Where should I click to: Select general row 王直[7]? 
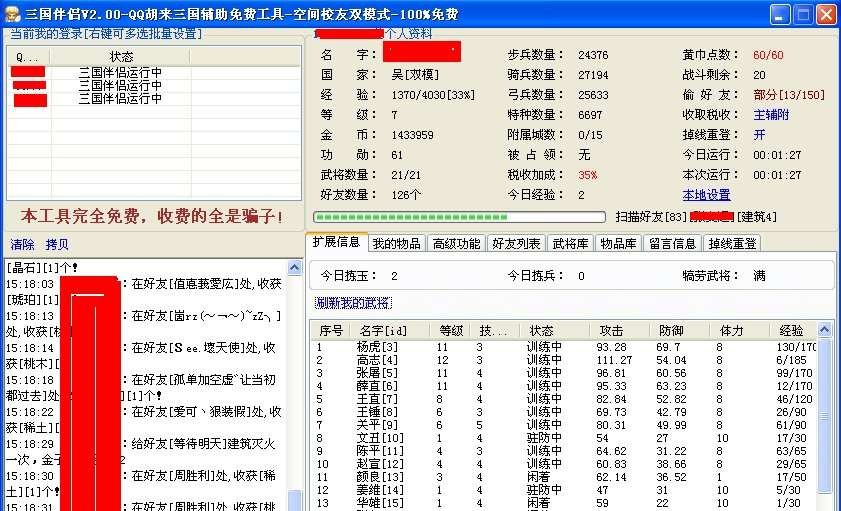(563, 399)
